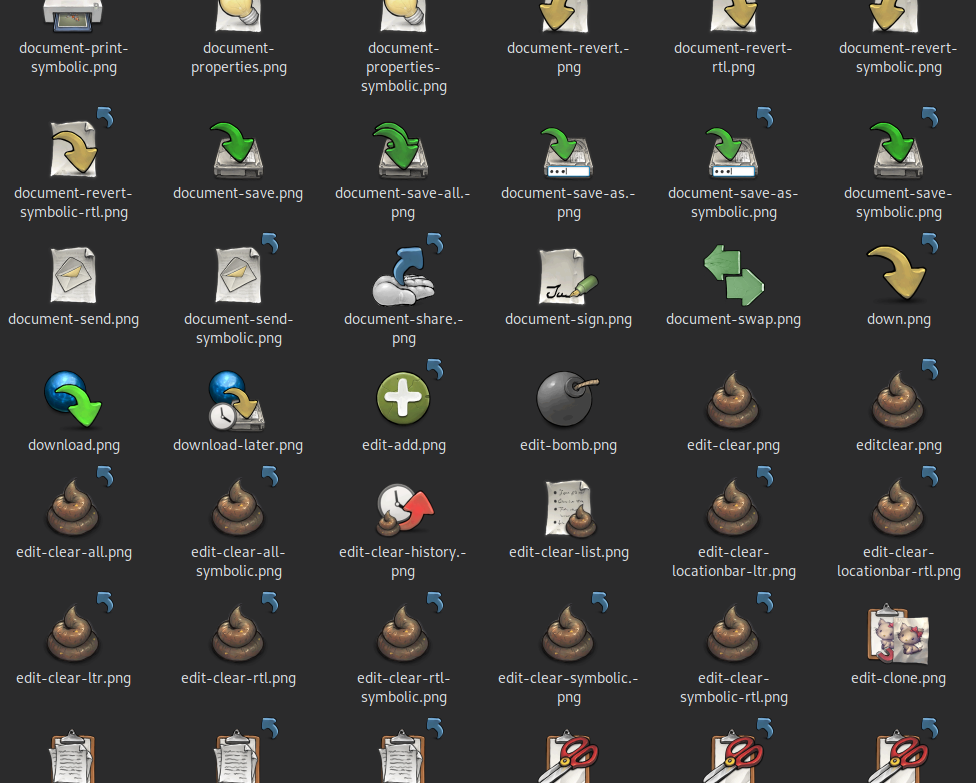Click the document-share.png hand icon
This screenshot has width=976, height=783.
tap(403, 275)
